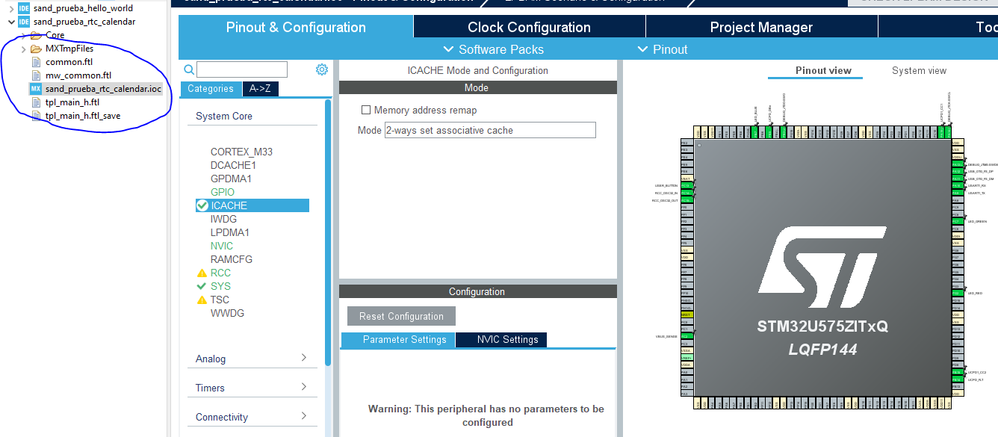Collapse the sand_prueba_rtc_calendar project tree

[11, 22]
